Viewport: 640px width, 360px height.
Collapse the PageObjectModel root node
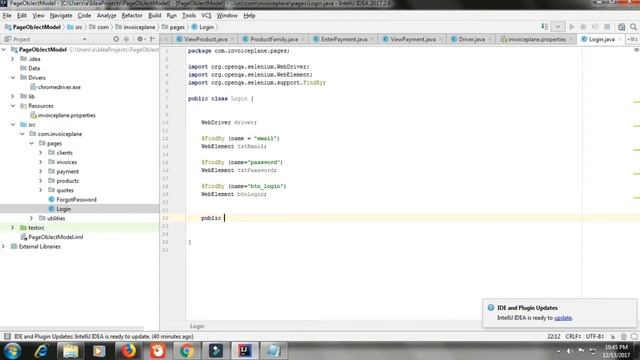pyautogui.click(x=4, y=49)
